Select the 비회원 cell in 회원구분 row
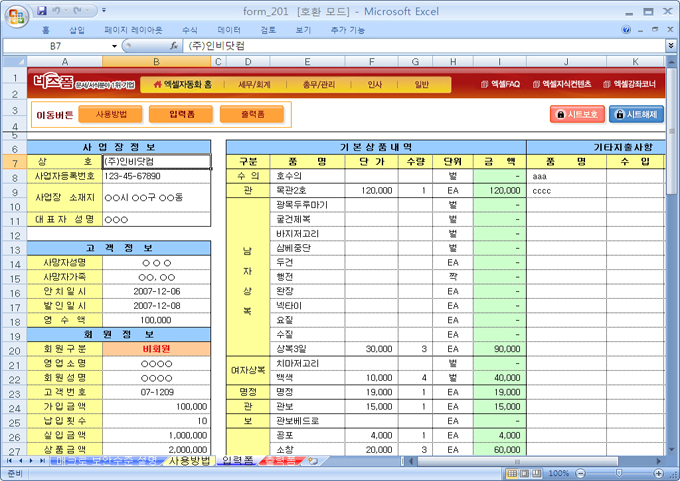This screenshot has height=481, width=680. 157,350
